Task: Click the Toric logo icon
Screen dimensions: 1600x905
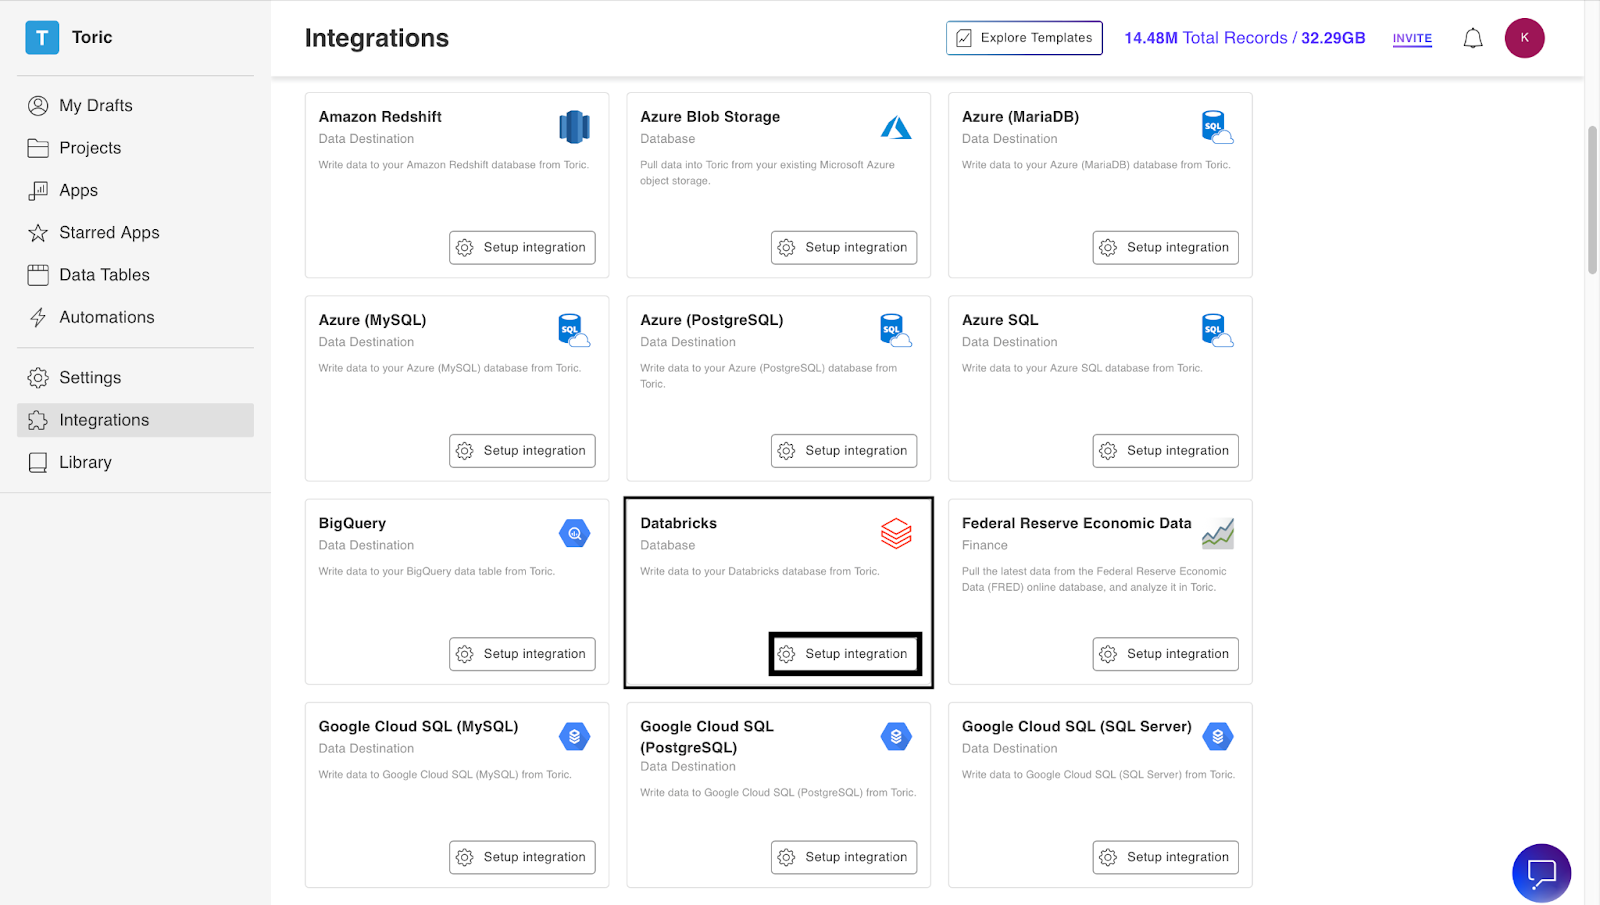Action: click(42, 38)
